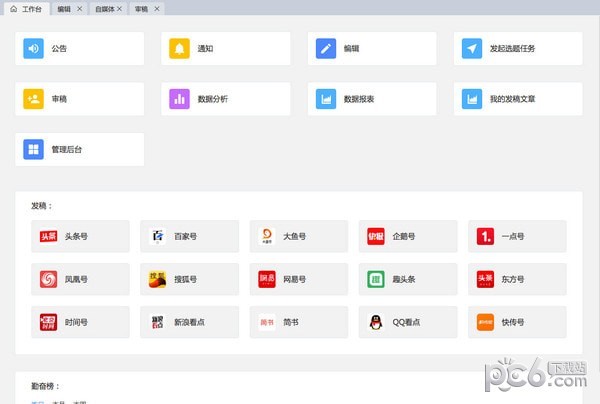Choose the 百家号 platform icon

157,237
